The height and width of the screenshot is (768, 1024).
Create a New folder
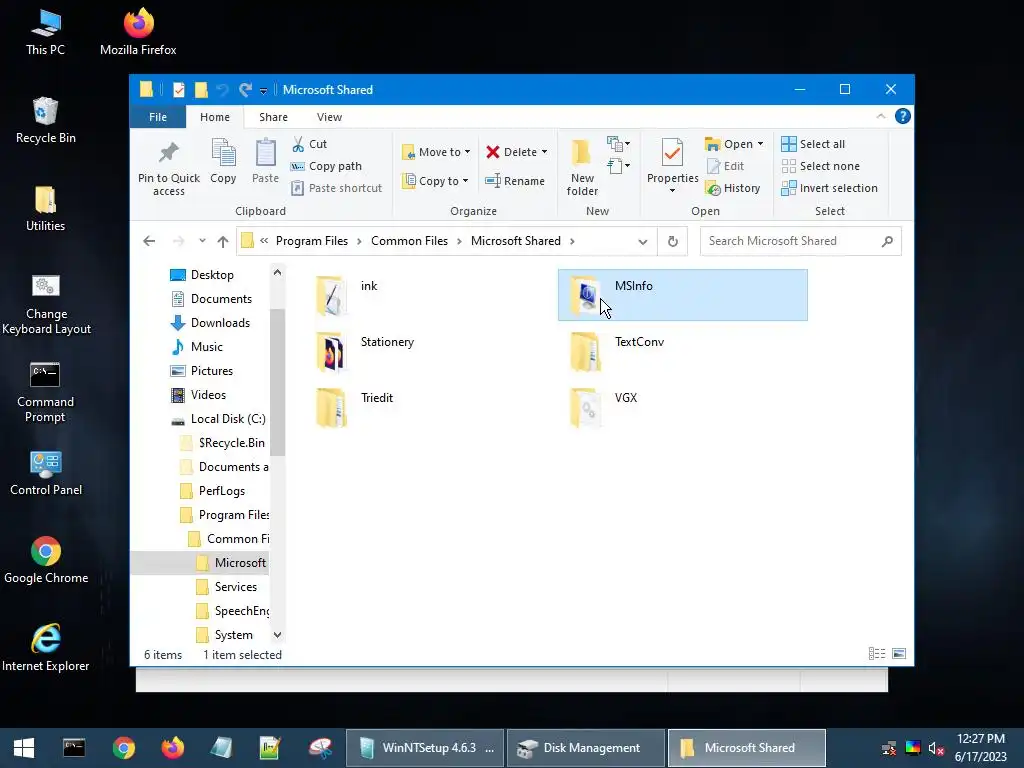582,167
